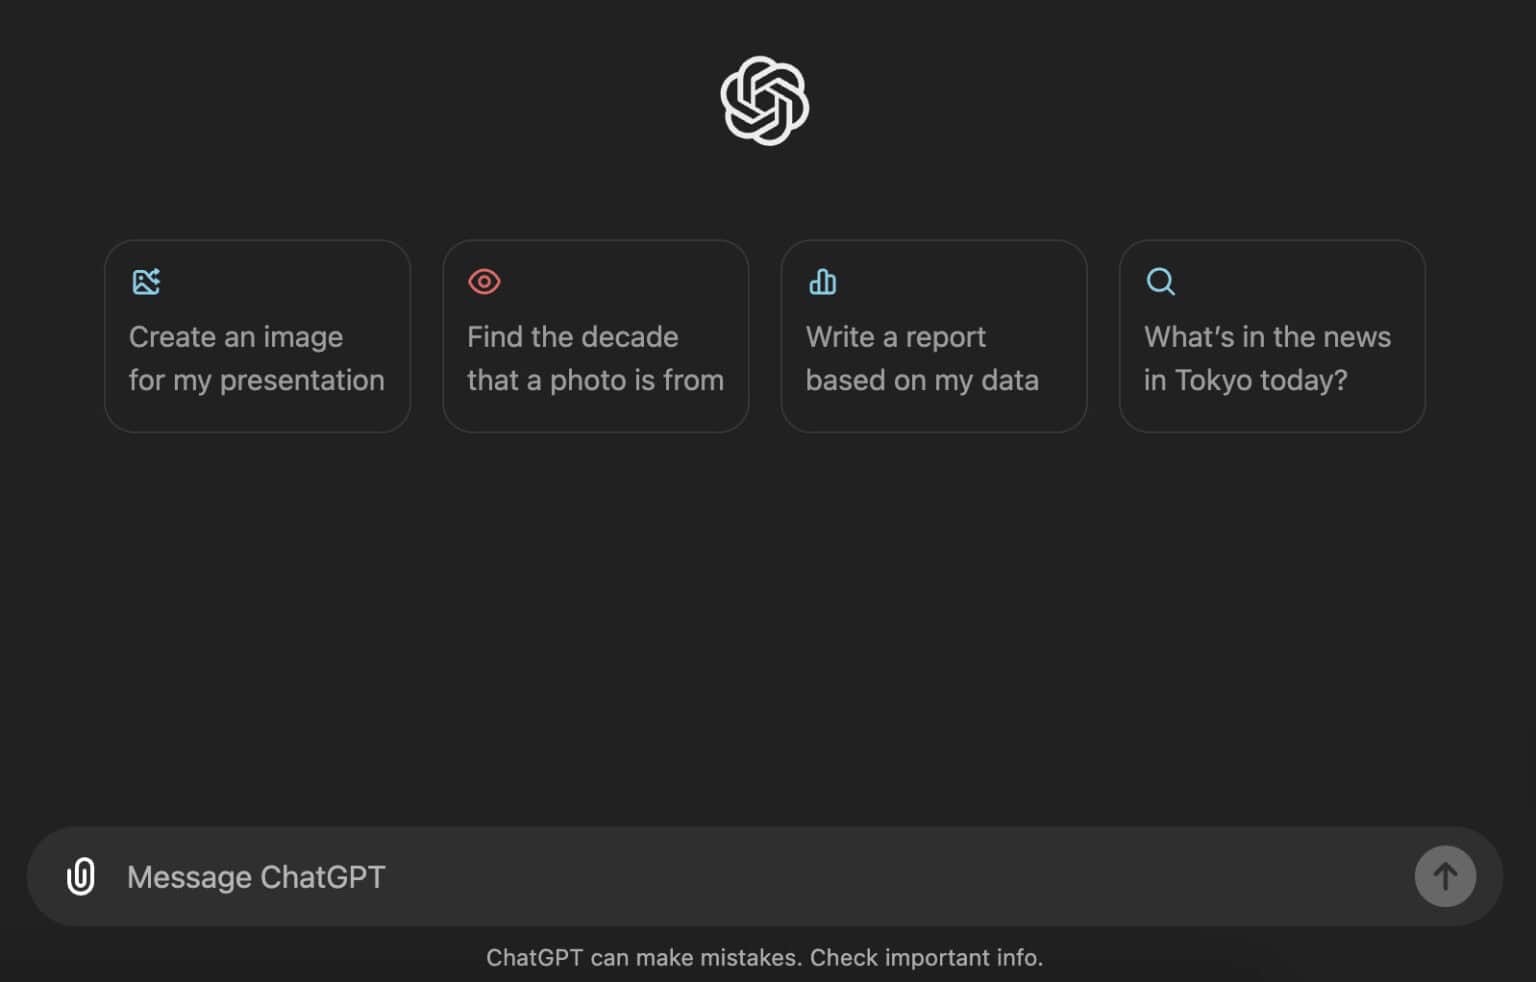Click inside the rounded message composer bar

click(700, 876)
